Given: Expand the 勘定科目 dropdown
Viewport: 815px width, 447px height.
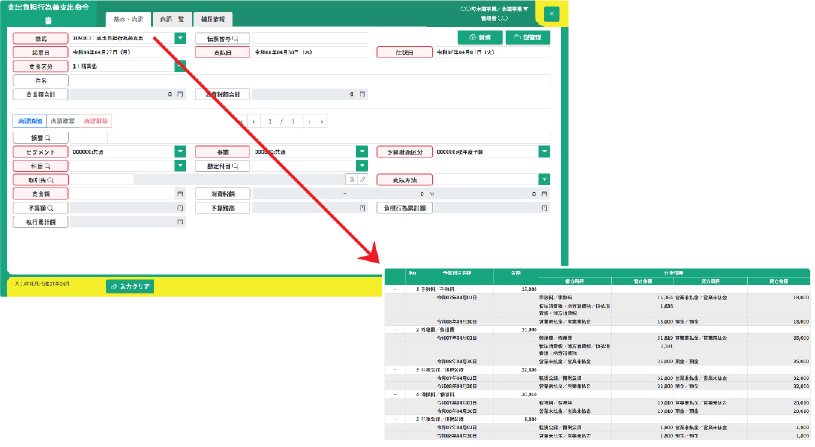Looking at the screenshot, I should [362, 166].
